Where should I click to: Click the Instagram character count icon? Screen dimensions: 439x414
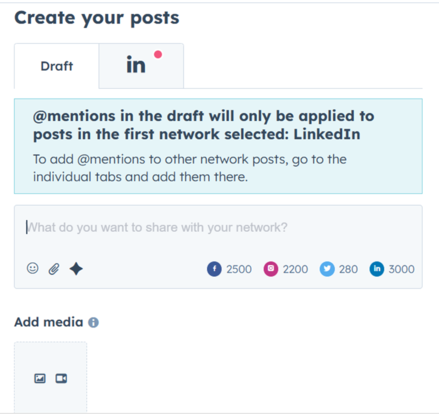tap(271, 269)
